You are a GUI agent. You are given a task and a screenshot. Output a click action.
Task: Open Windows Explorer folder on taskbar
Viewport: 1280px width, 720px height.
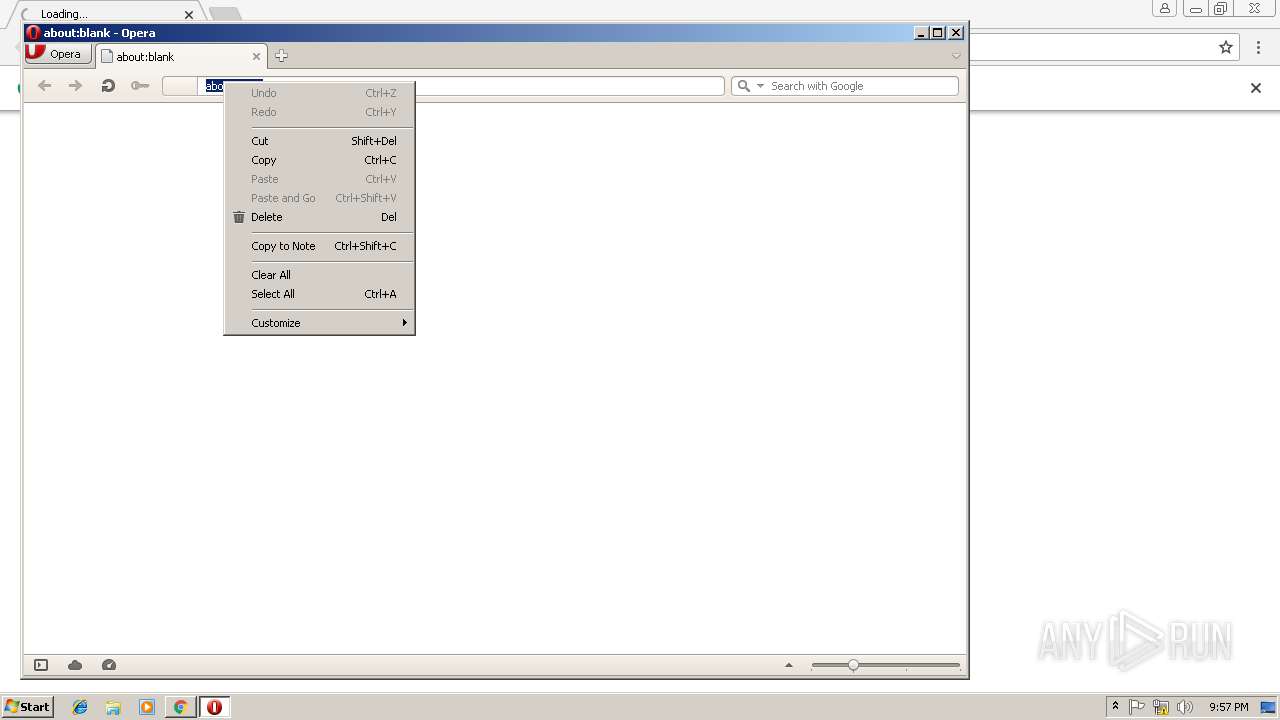coord(113,707)
